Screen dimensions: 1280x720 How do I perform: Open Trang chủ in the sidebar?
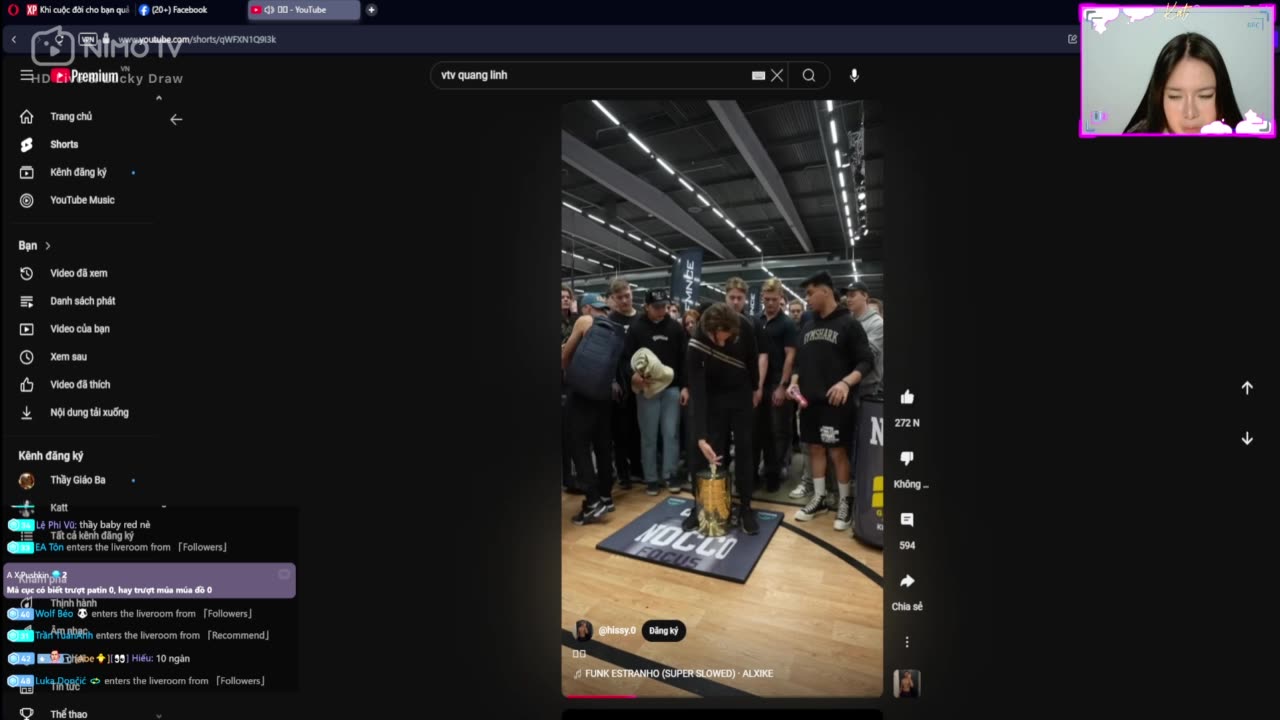(71, 116)
